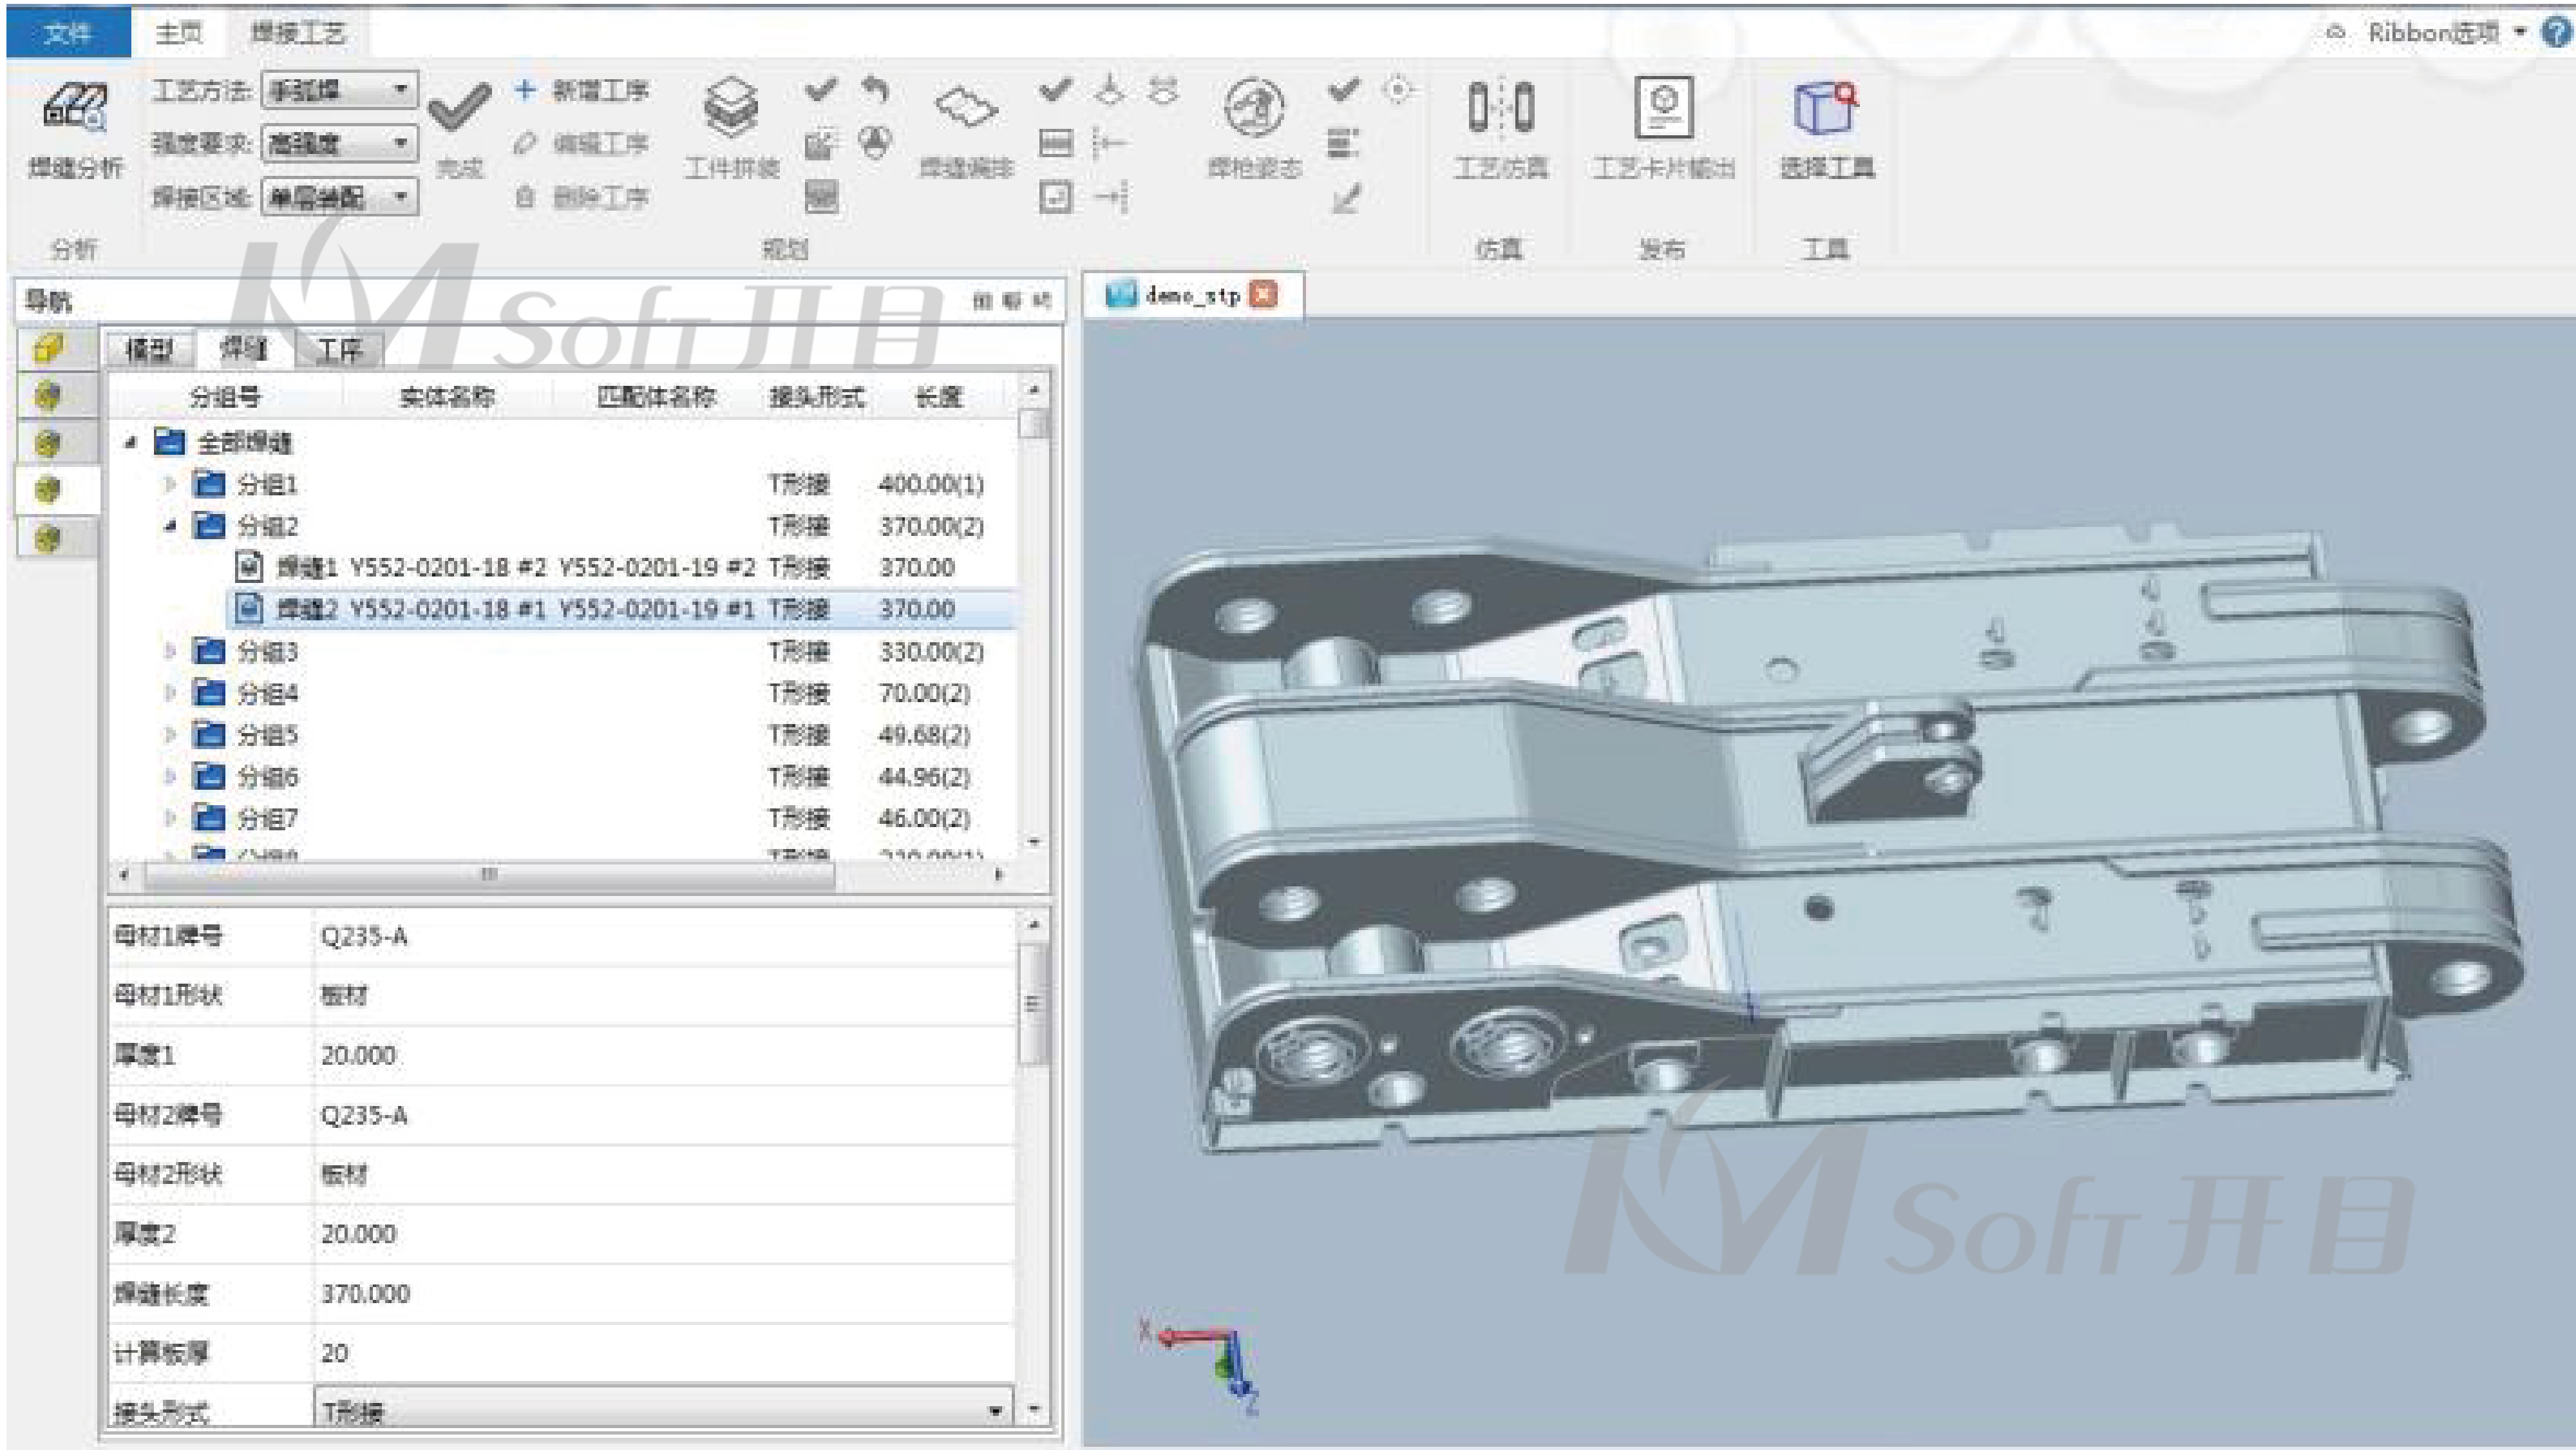Expand the 分组1 folder
The height and width of the screenshot is (1450, 2576).
tap(170, 485)
